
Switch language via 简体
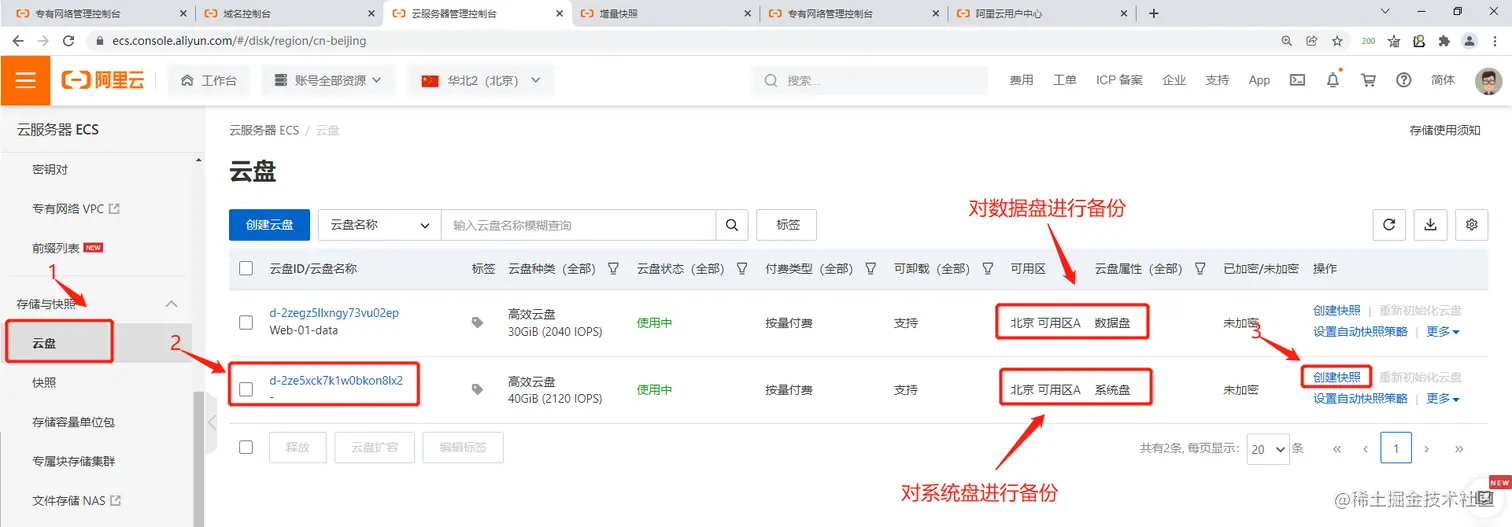click(x=1443, y=80)
